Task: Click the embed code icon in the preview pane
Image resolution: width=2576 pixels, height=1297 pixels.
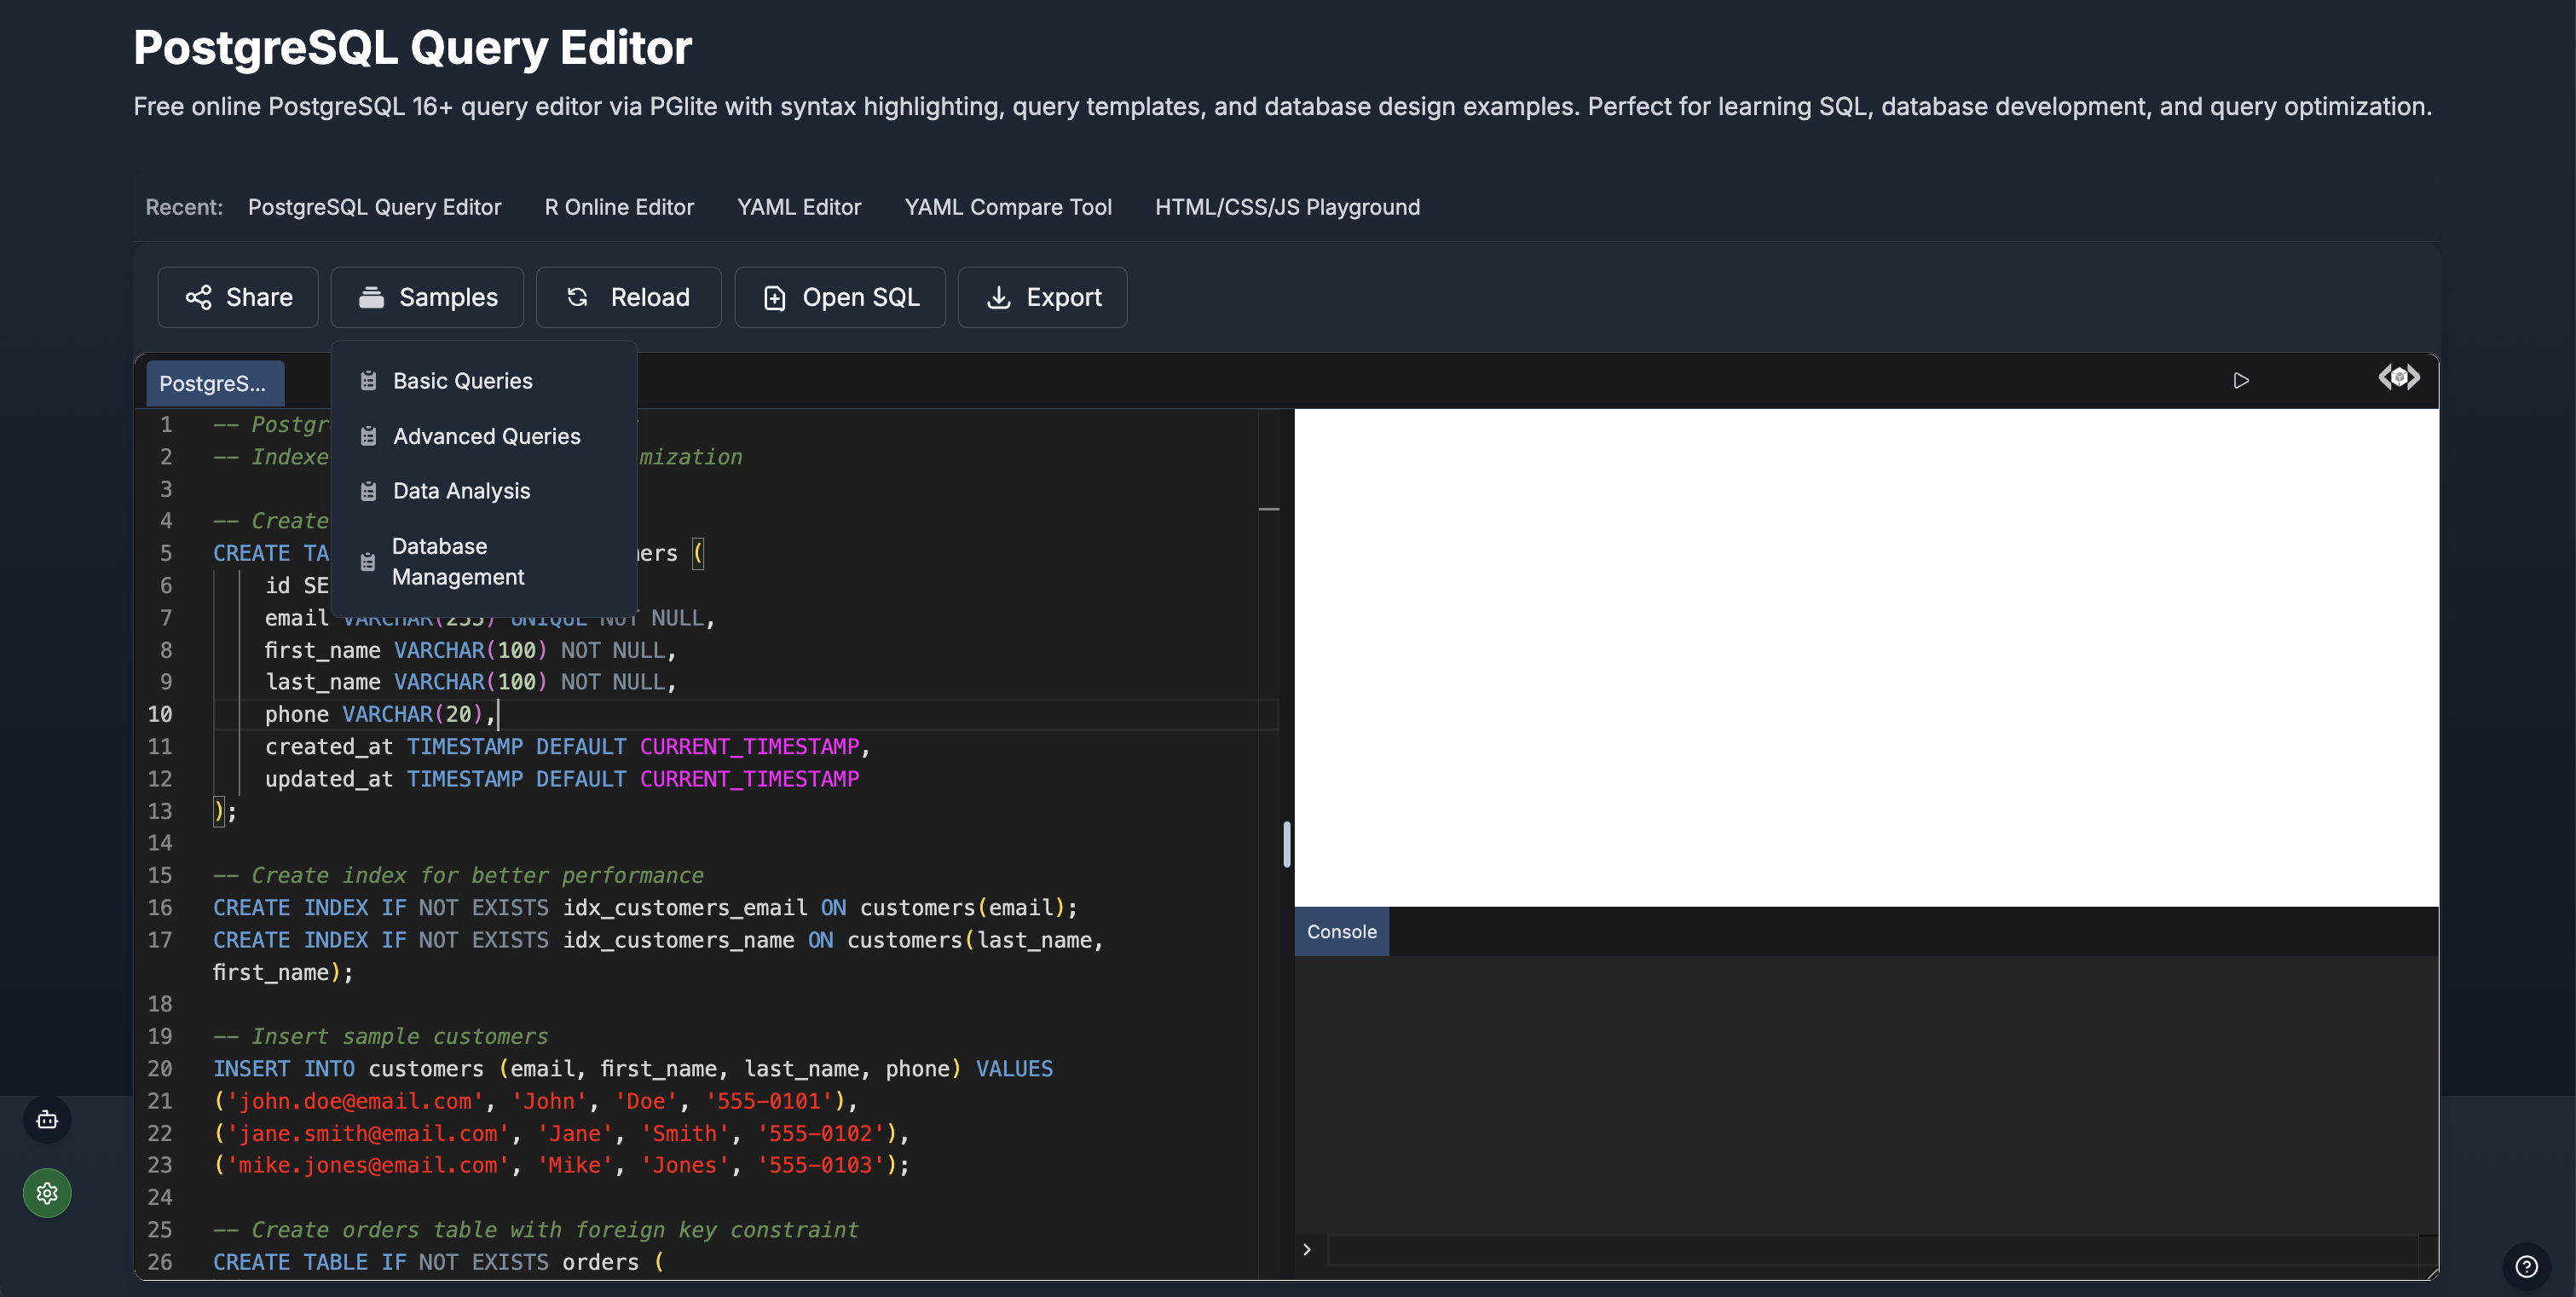Action: click(x=2399, y=378)
